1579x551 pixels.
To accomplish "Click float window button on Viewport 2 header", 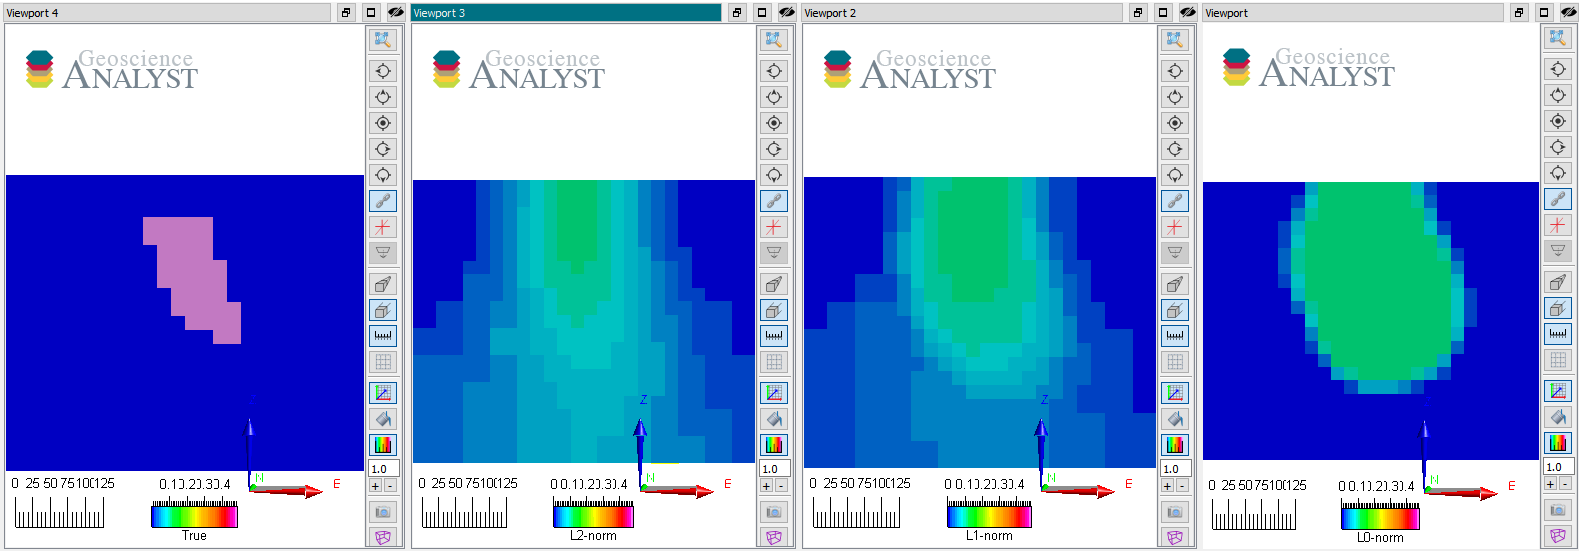I will click(1138, 13).
